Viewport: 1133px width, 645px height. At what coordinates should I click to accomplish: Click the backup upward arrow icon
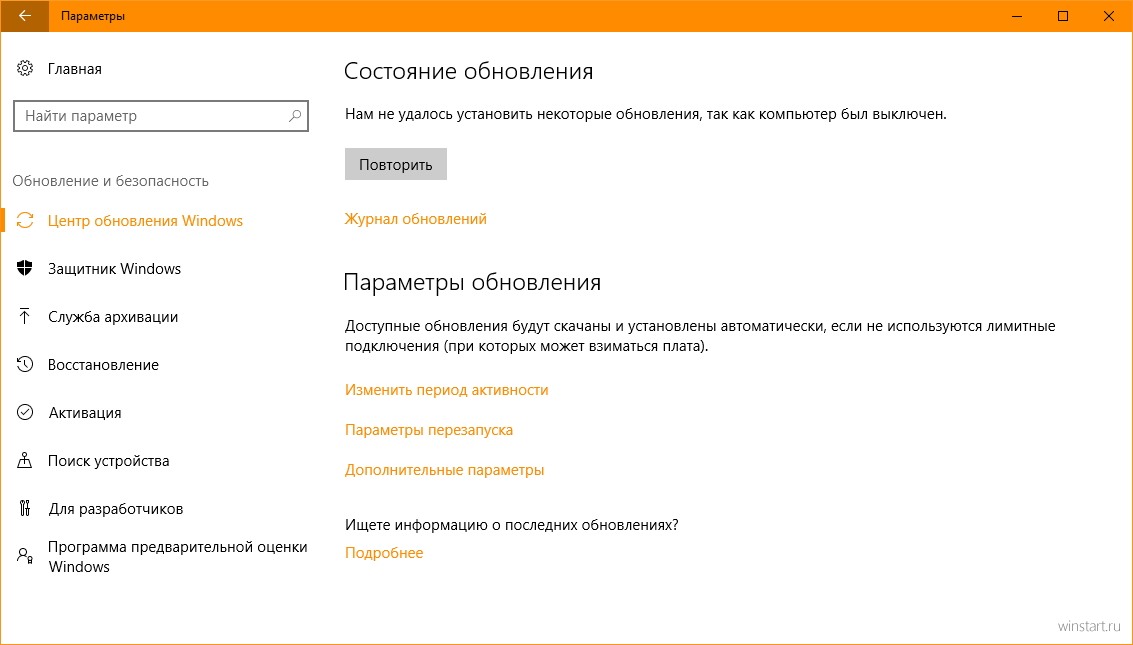pyautogui.click(x=25, y=316)
